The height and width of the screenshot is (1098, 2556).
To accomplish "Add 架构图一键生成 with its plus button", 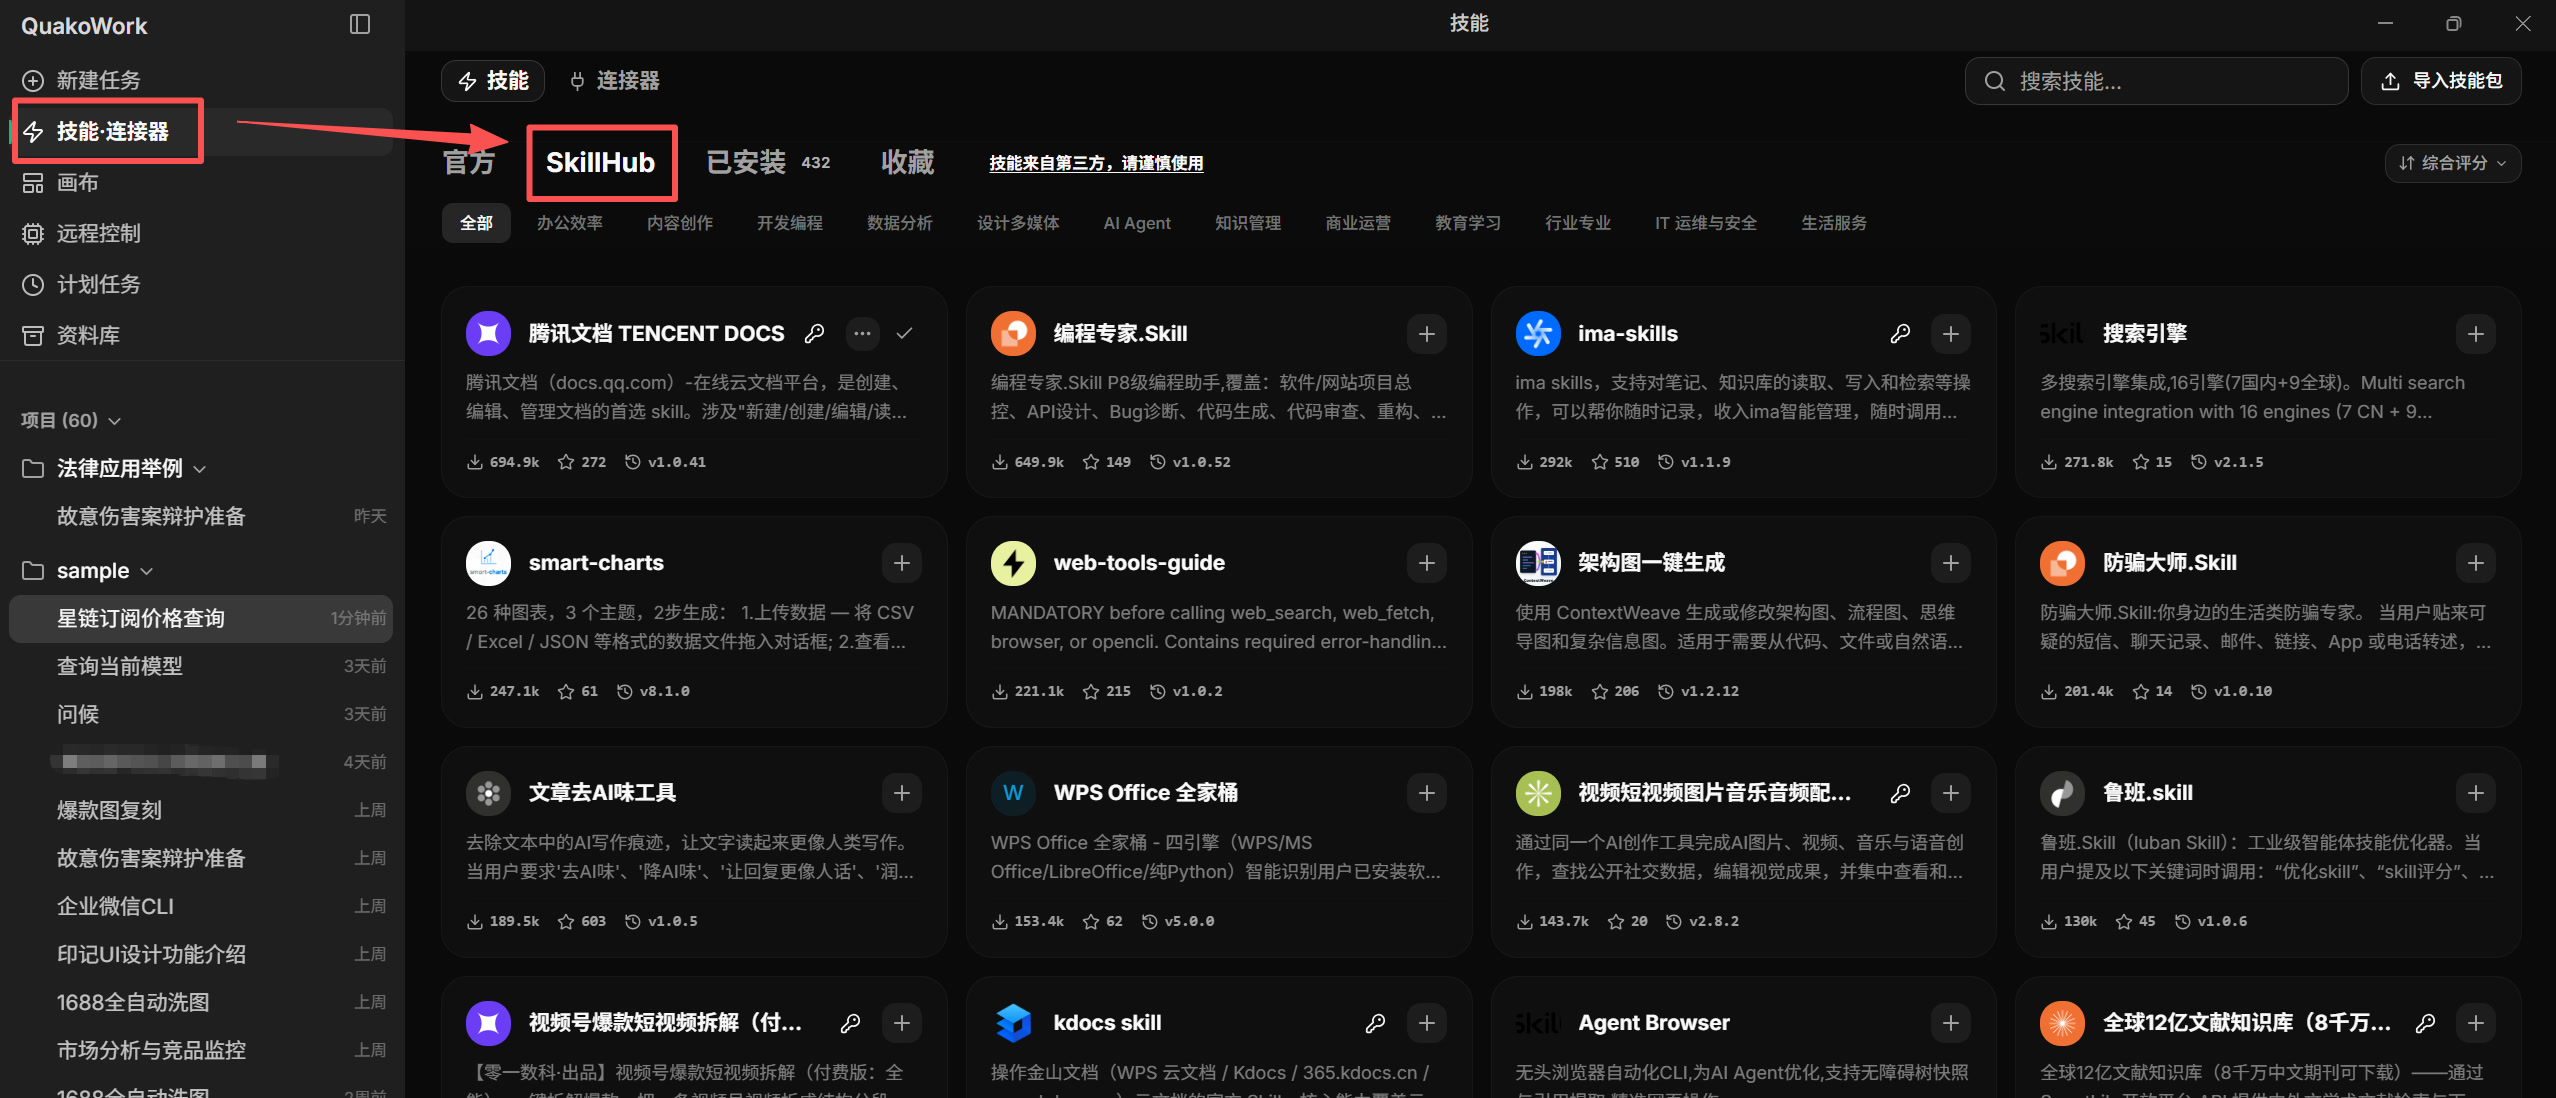I will [x=1951, y=564].
